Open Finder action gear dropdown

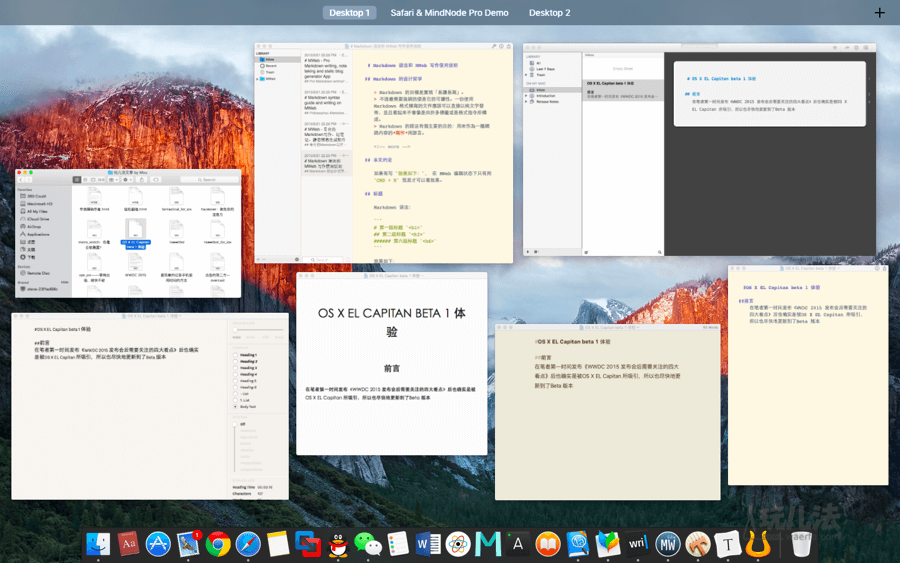click(x=127, y=180)
